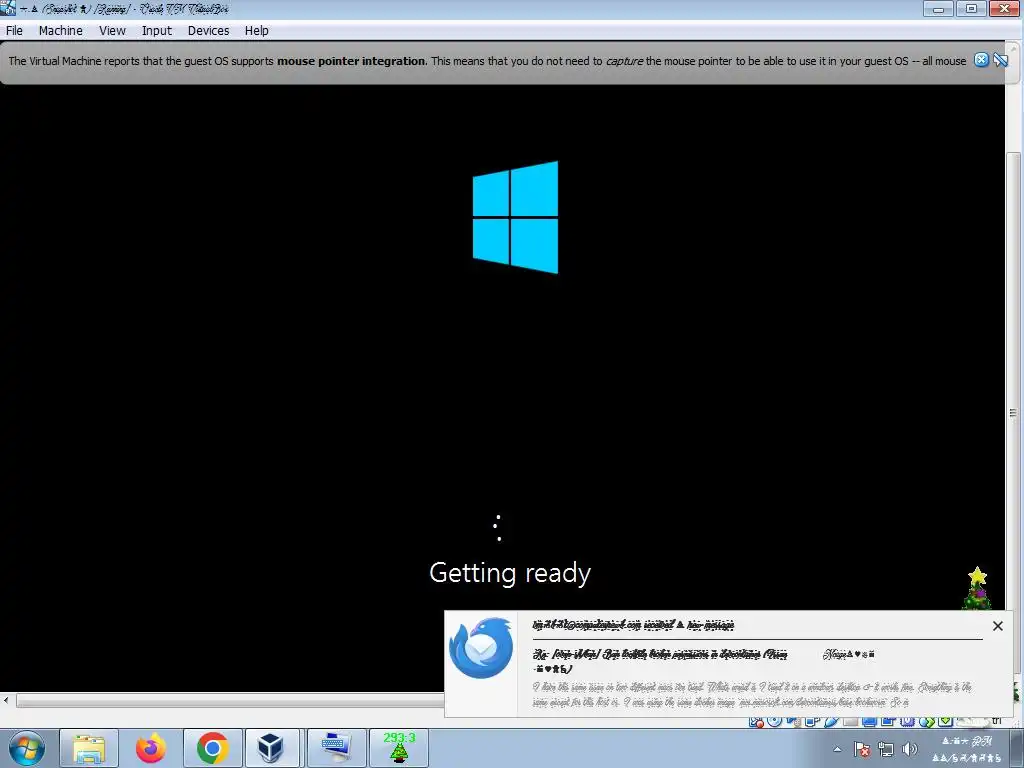Click the CPU chip status bar indicator
The width and height of the screenshot is (1024, 768).
click(907, 720)
